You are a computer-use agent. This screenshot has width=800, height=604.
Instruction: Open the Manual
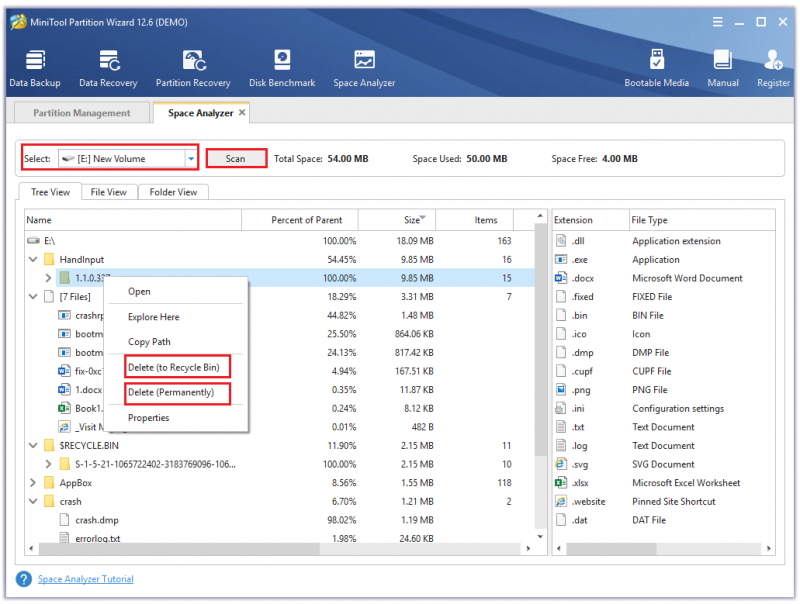click(722, 68)
